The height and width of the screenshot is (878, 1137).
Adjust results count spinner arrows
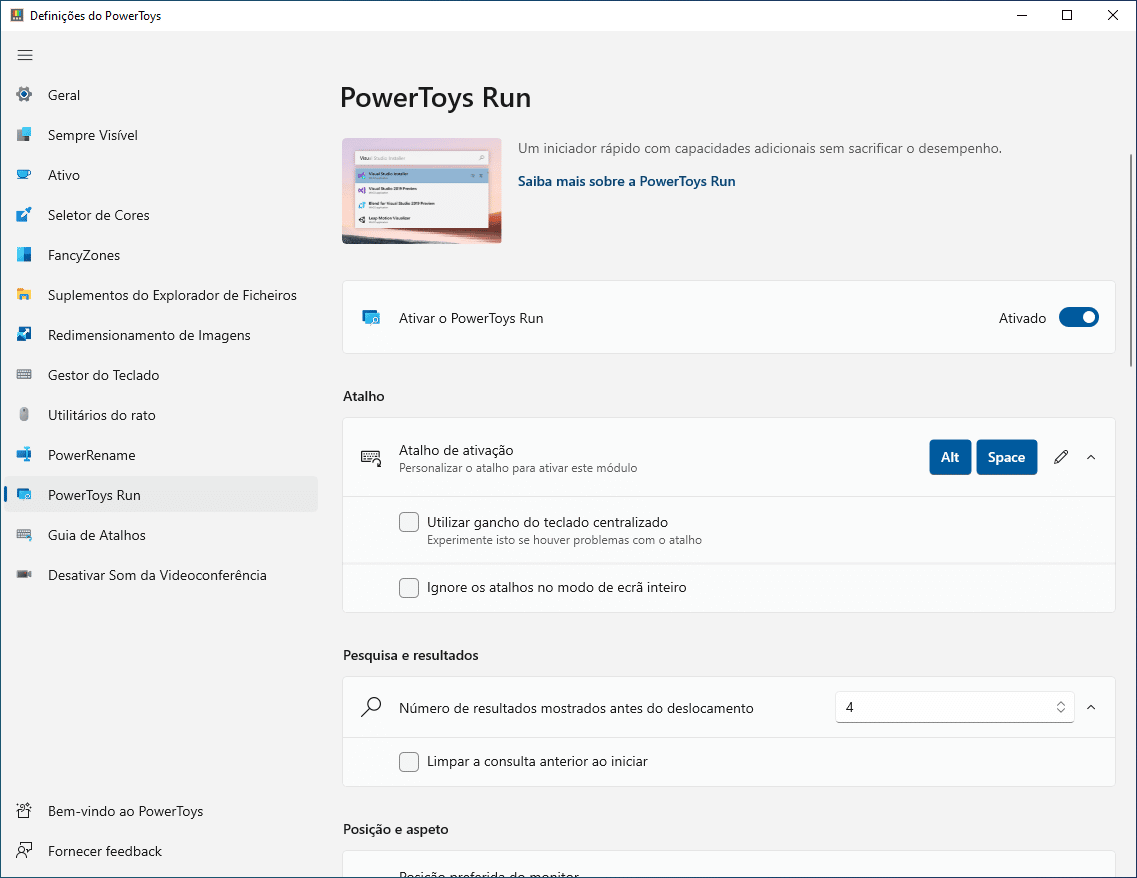point(1060,707)
